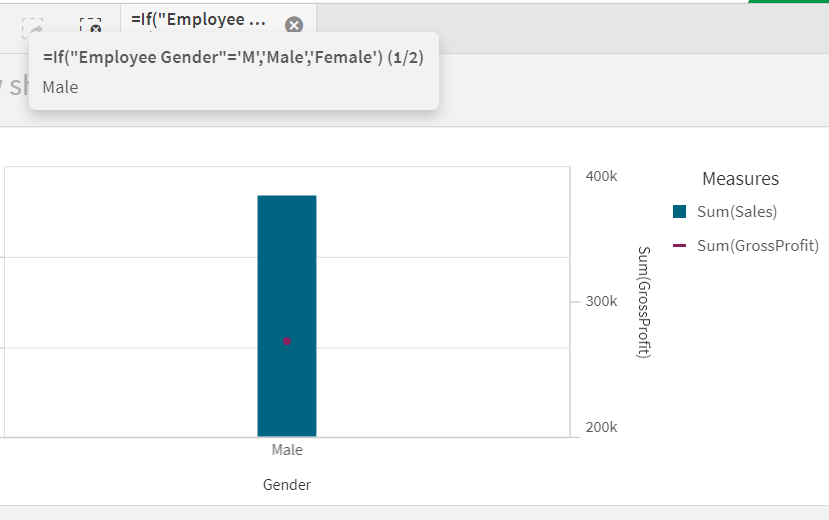This screenshot has width=829, height=520.
Task: Click the Measures legend title
Action: click(x=740, y=179)
